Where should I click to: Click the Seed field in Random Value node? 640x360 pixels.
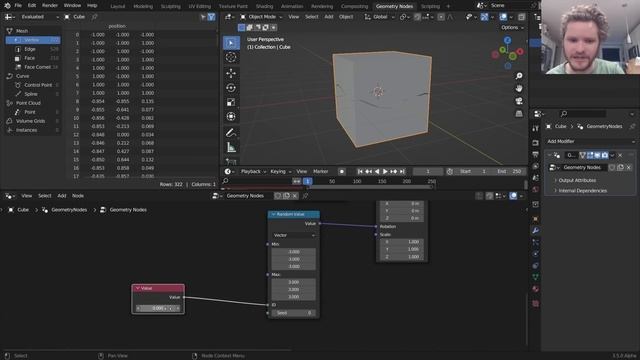(x=293, y=313)
